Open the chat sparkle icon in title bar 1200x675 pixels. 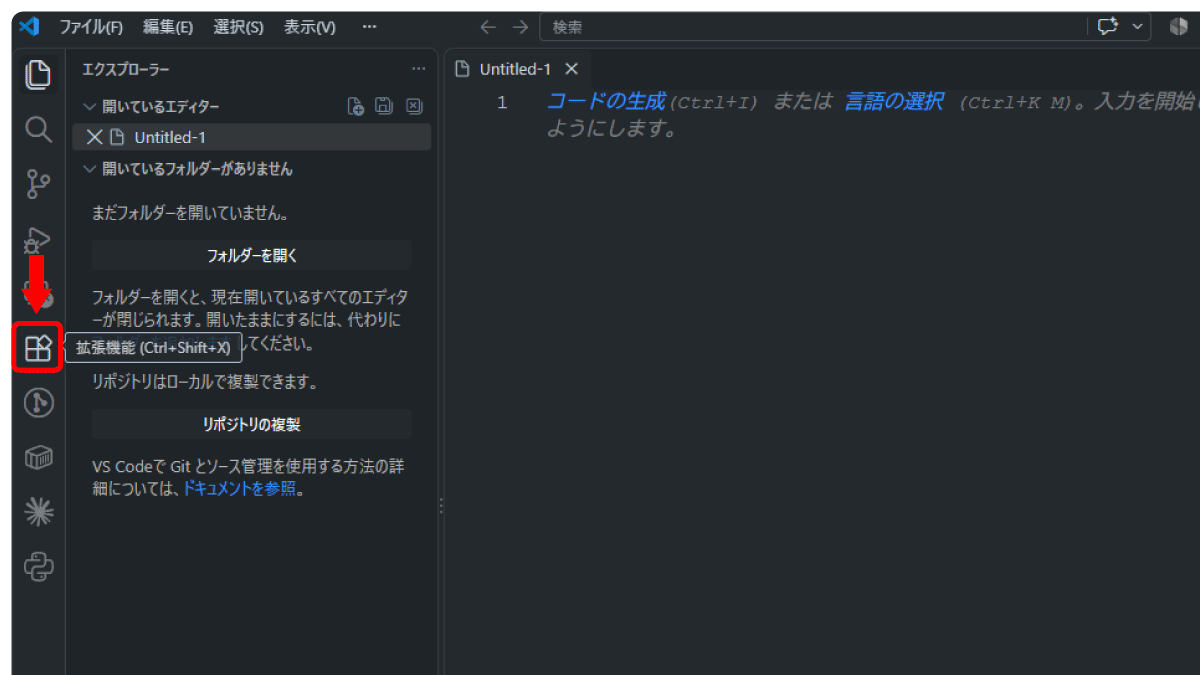(1107, 27)
